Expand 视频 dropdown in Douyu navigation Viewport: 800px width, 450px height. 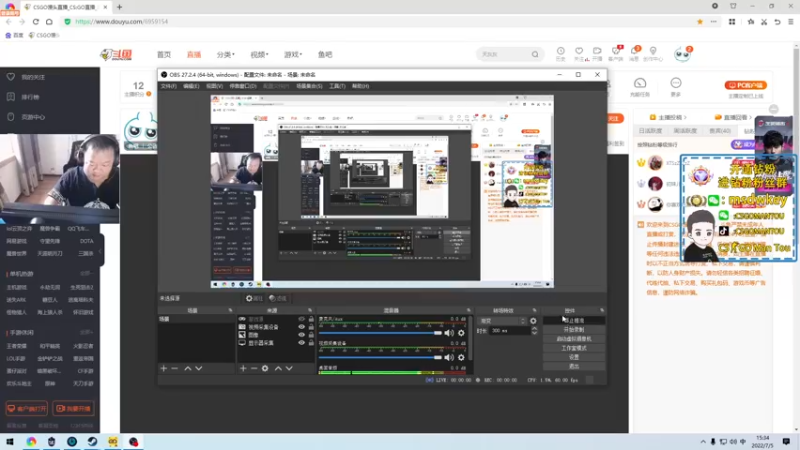(259, 55)
